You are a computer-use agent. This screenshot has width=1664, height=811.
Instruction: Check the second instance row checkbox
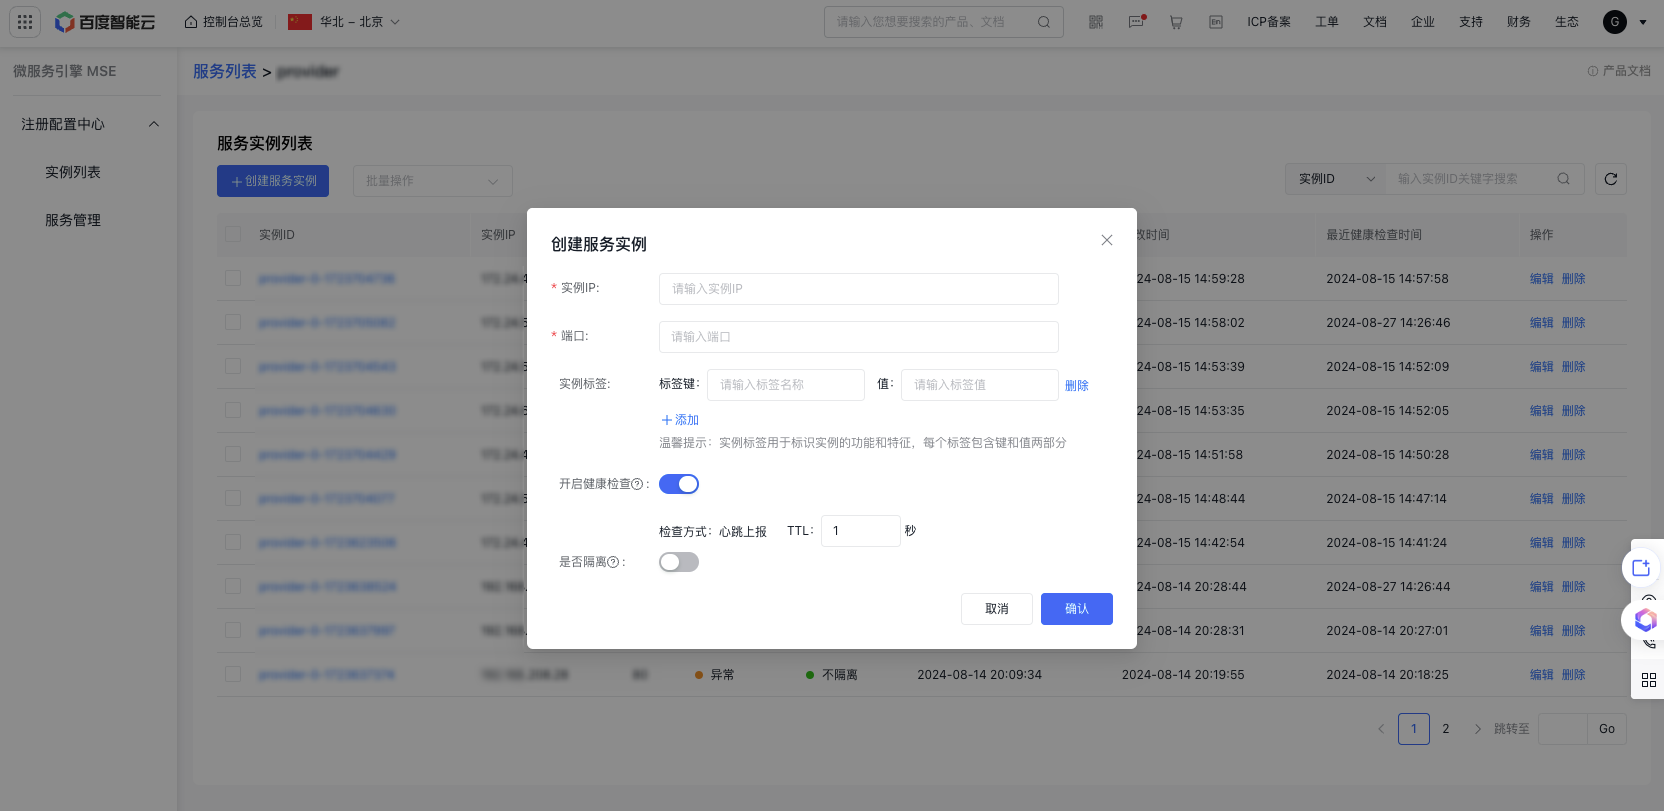233,322
